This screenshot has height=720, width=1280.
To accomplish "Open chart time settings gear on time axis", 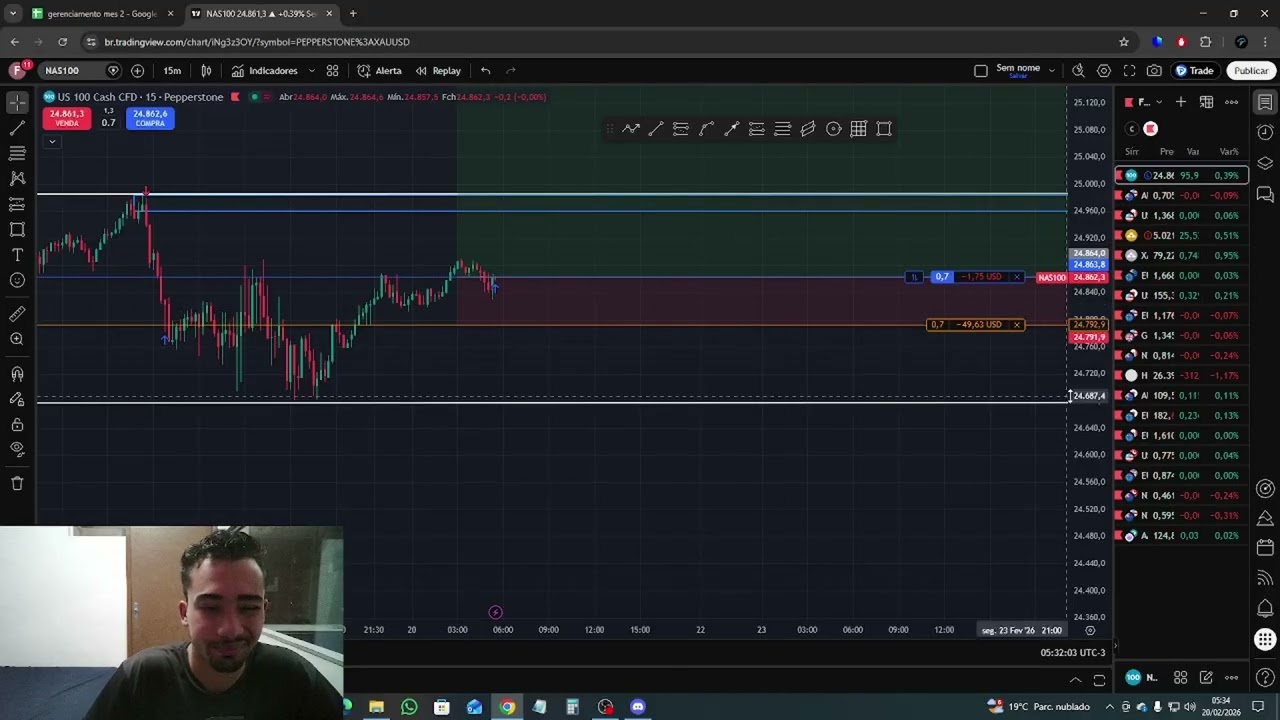I will tap(1090, 630).
